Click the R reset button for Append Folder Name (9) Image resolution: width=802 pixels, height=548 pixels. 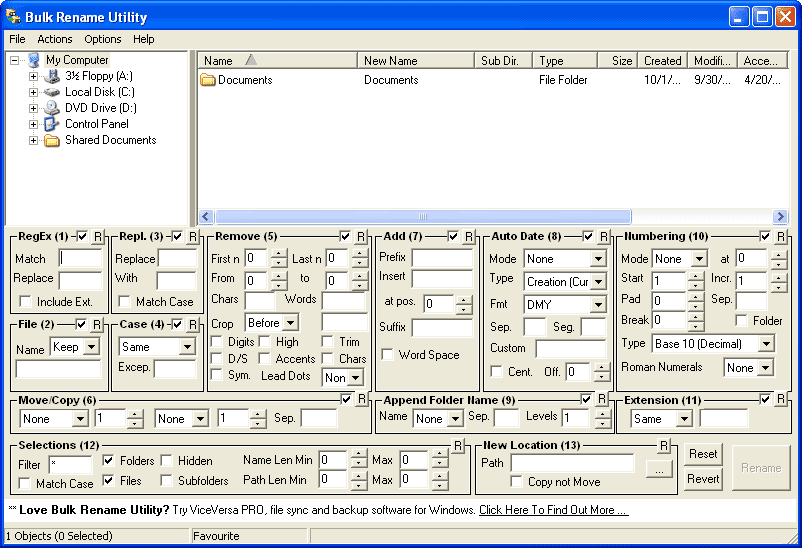pos(602,399)
